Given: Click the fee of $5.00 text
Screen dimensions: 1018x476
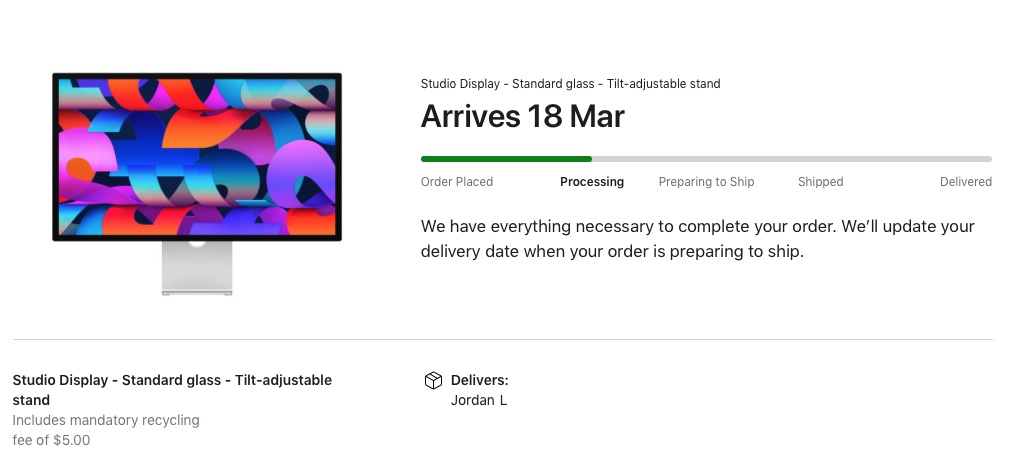Looking at the screenshot, I should pyautogui.click(x=51, y=440).
